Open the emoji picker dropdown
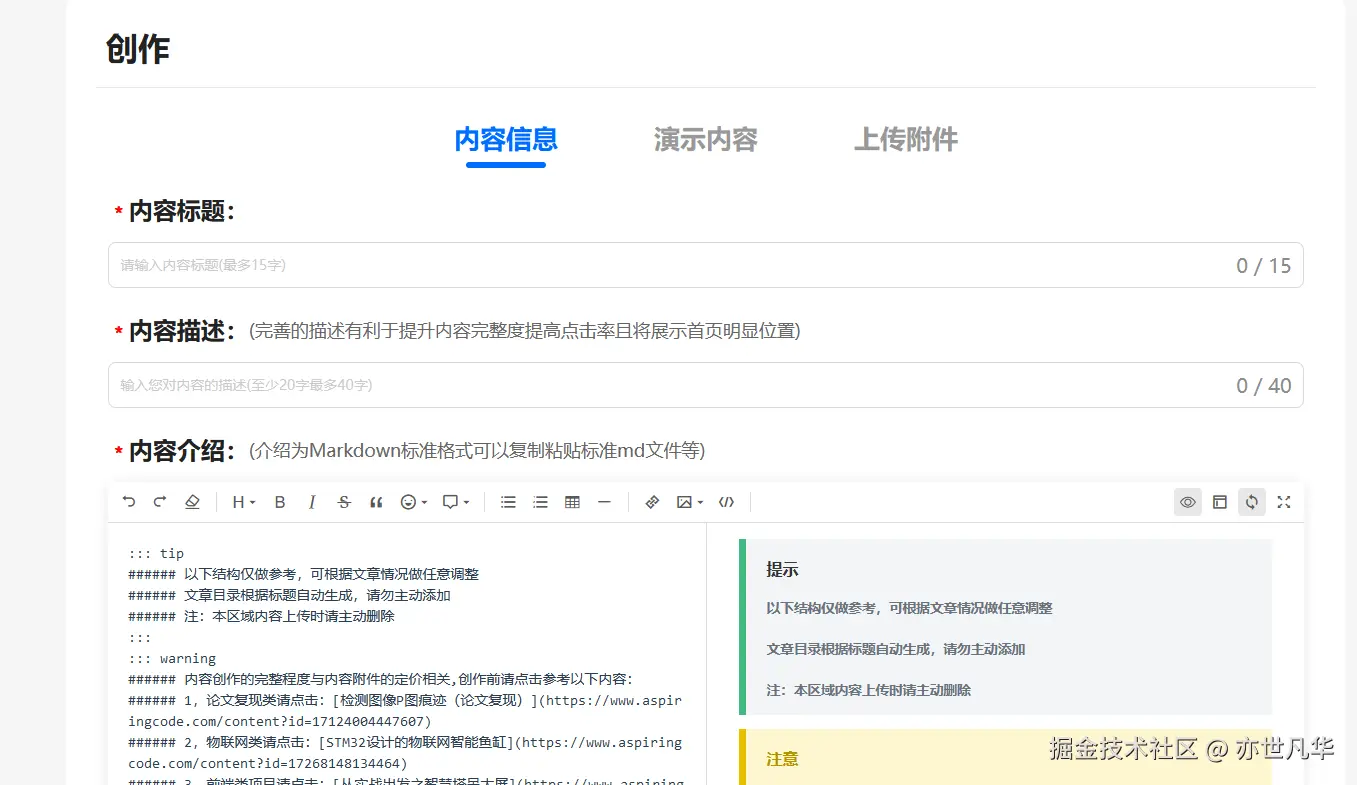The image size is (1357, 785). tap(410, 501)
